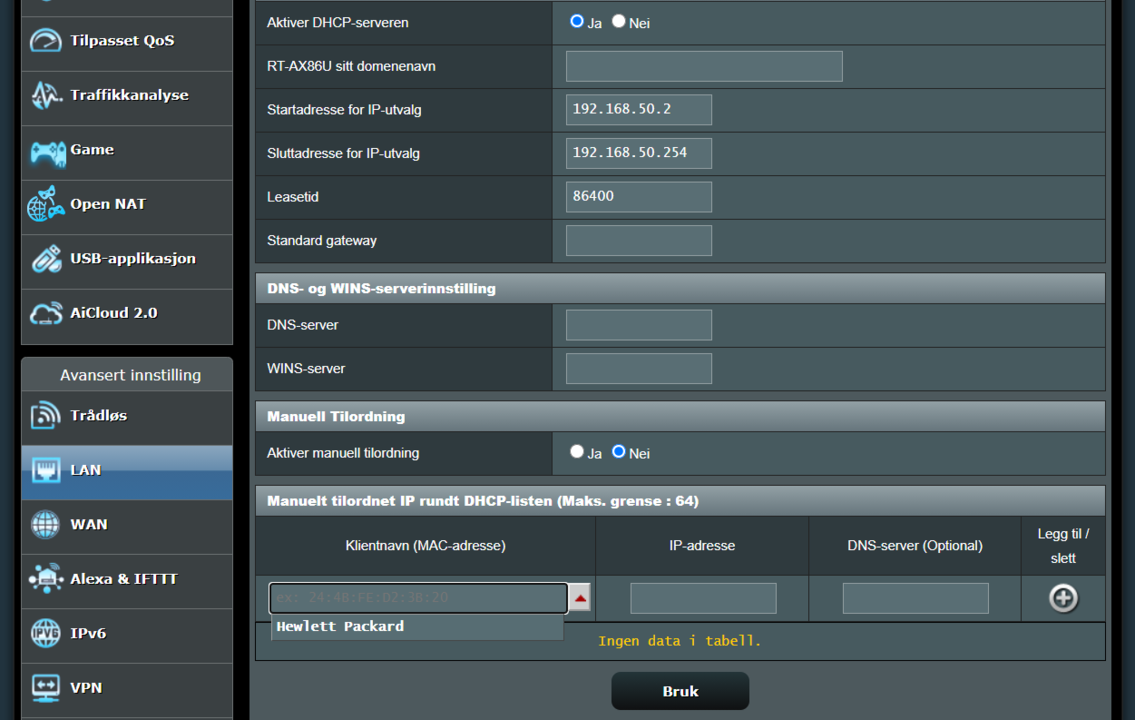This screenshot has width=1135, height=720.
Task: Go to AiCloud 2.0 menu label
Action: (x=114, y=313)
